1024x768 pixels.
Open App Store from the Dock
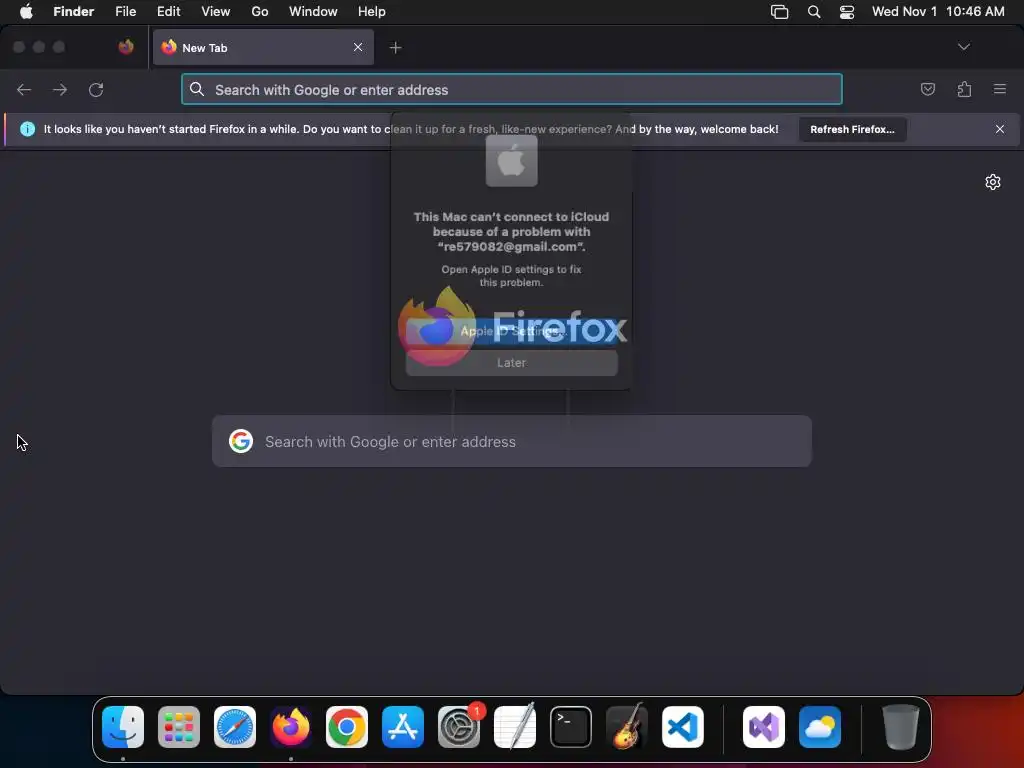pyautogui.click(x=403, y=727)
